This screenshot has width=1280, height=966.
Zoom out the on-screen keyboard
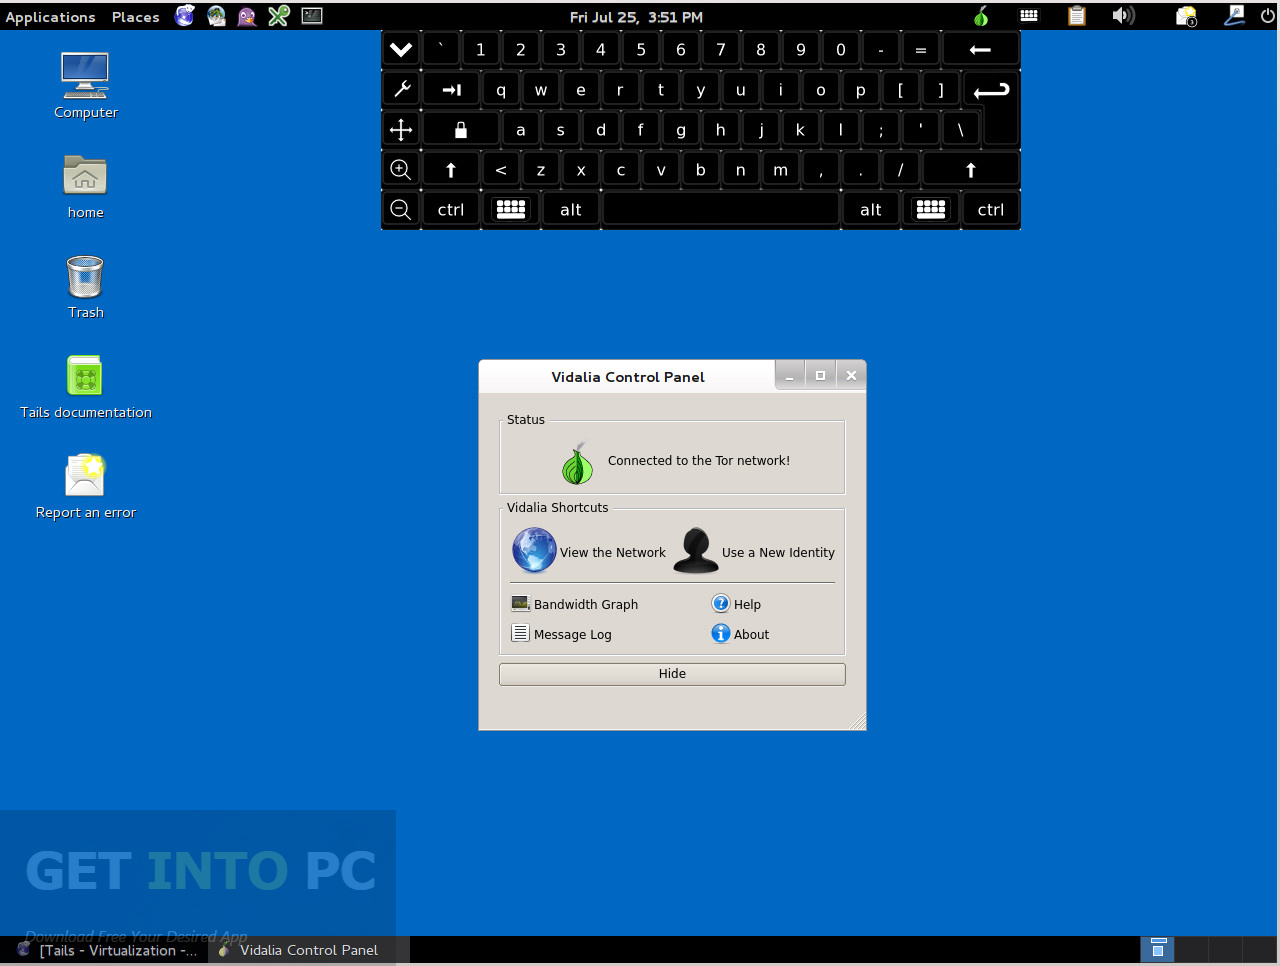click(401, 209)
